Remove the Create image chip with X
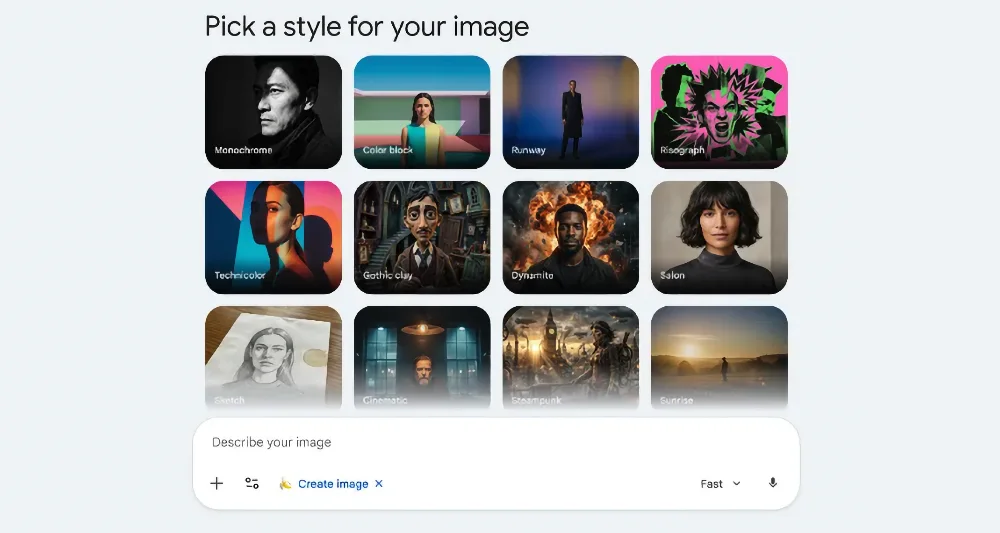1000x533 pixels. click(x=379, y=484)
